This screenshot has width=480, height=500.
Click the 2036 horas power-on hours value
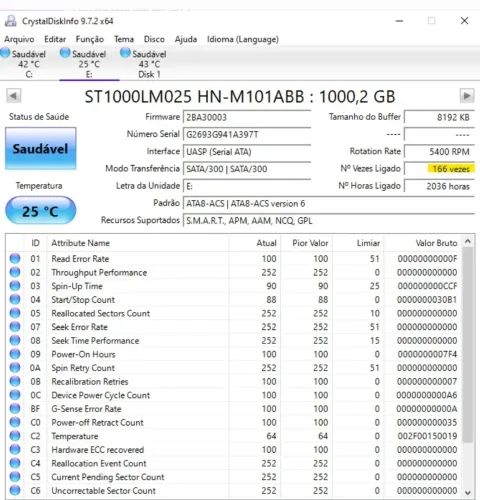click(x=439, y=186)
